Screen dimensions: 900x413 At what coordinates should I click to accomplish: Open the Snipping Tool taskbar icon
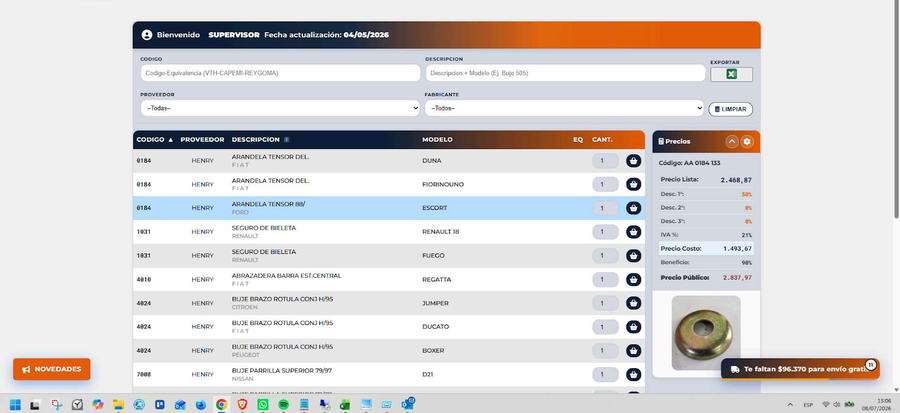click(56, 404)
